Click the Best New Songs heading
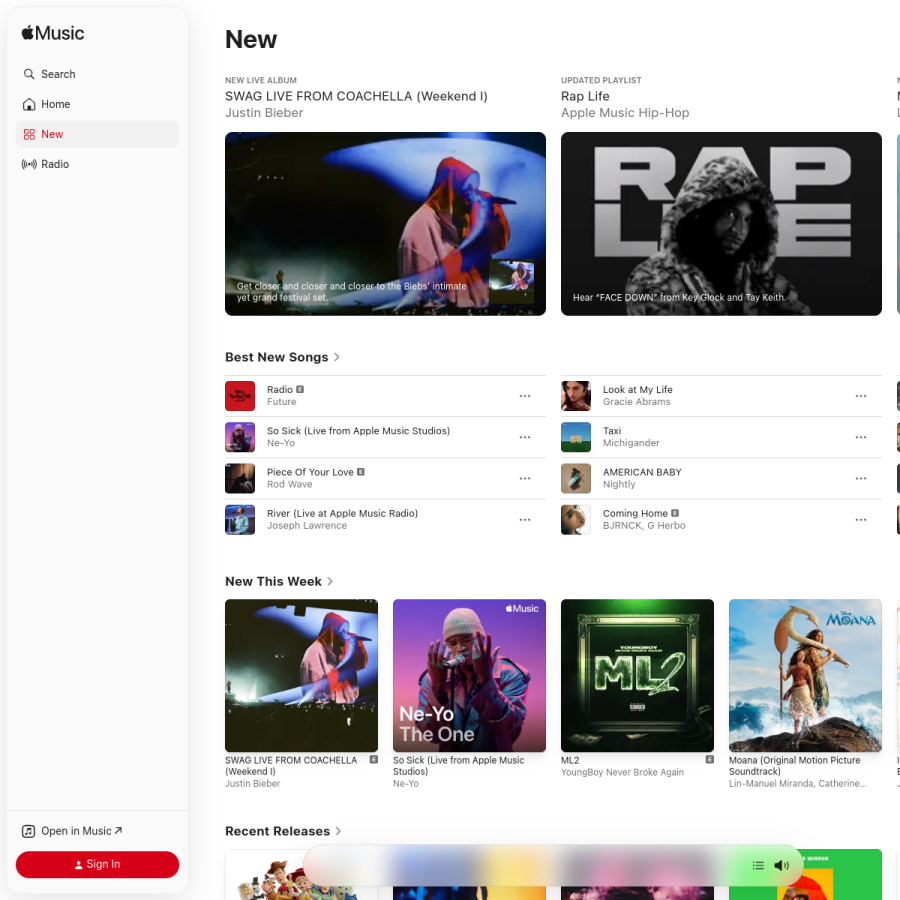Screen dimensions: 900x900 277,357
